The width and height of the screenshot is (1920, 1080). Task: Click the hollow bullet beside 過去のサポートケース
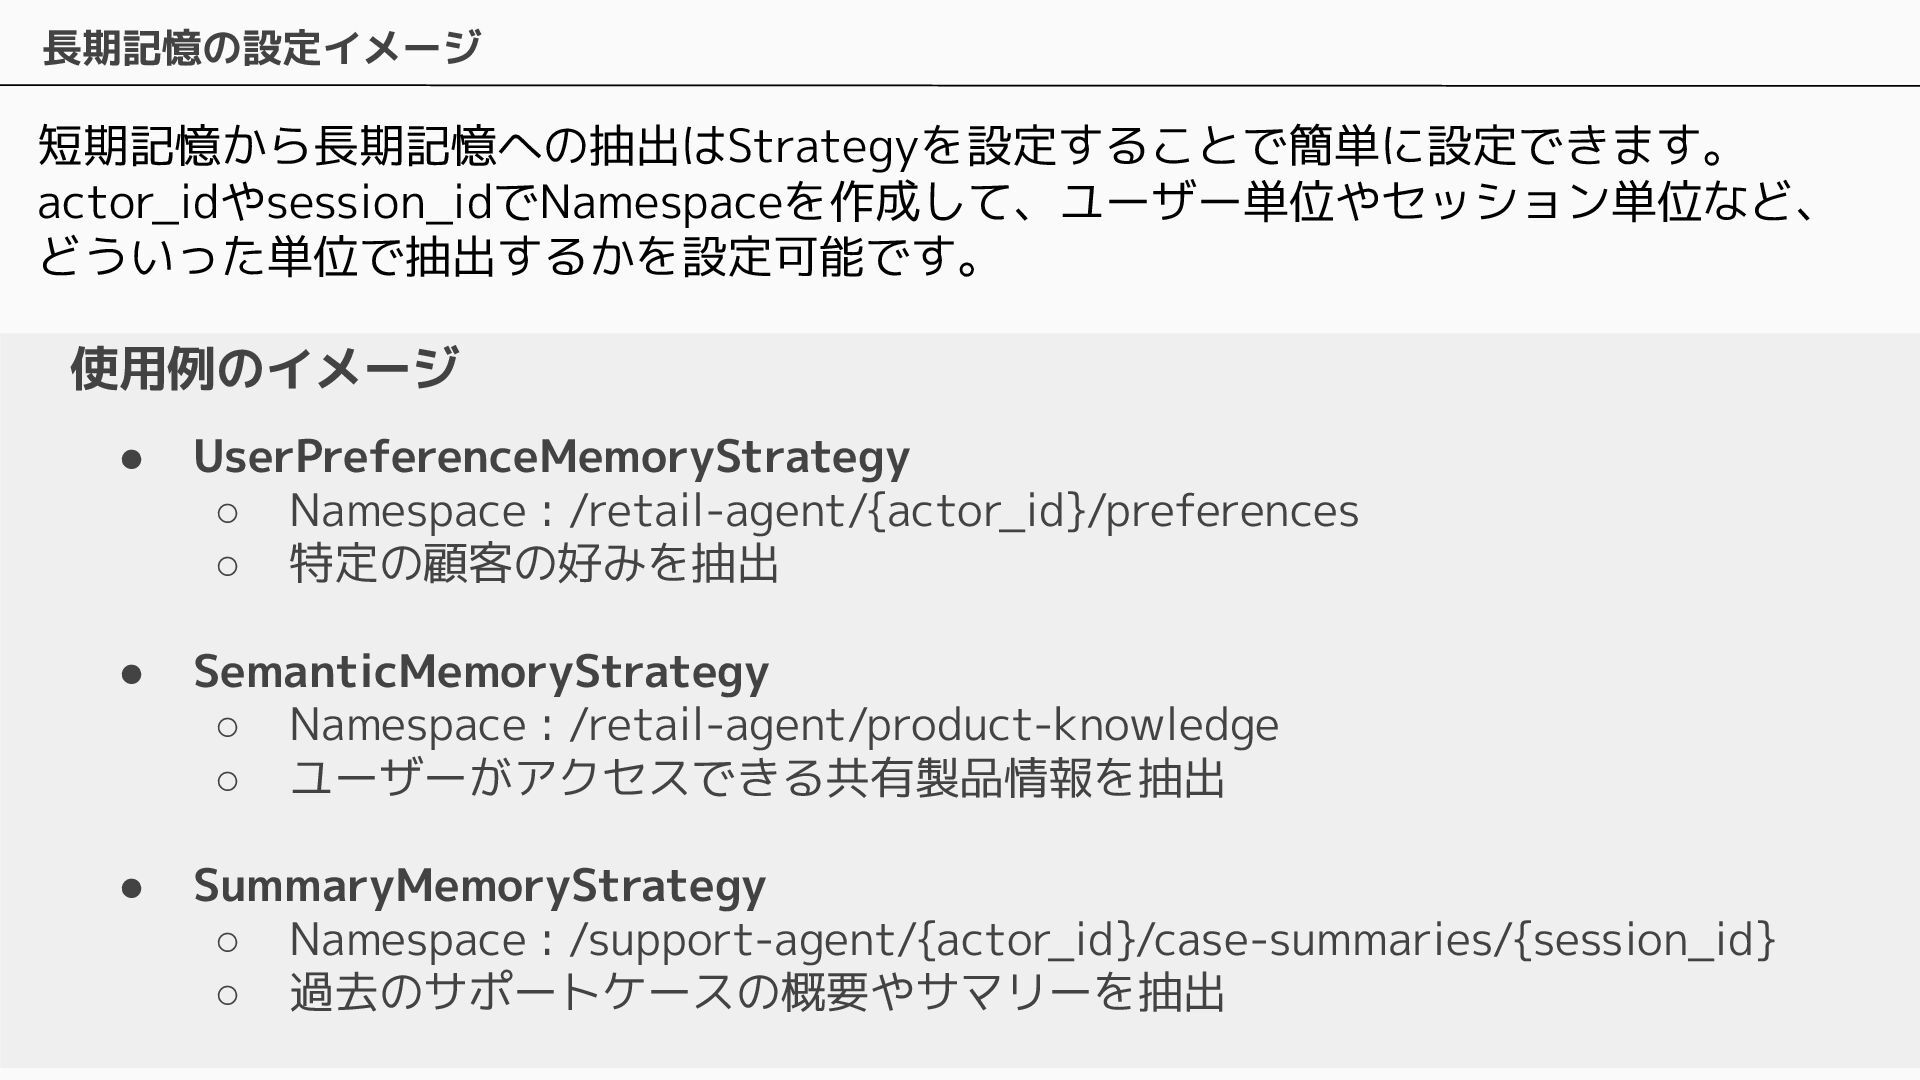click(x=227, y=995)
